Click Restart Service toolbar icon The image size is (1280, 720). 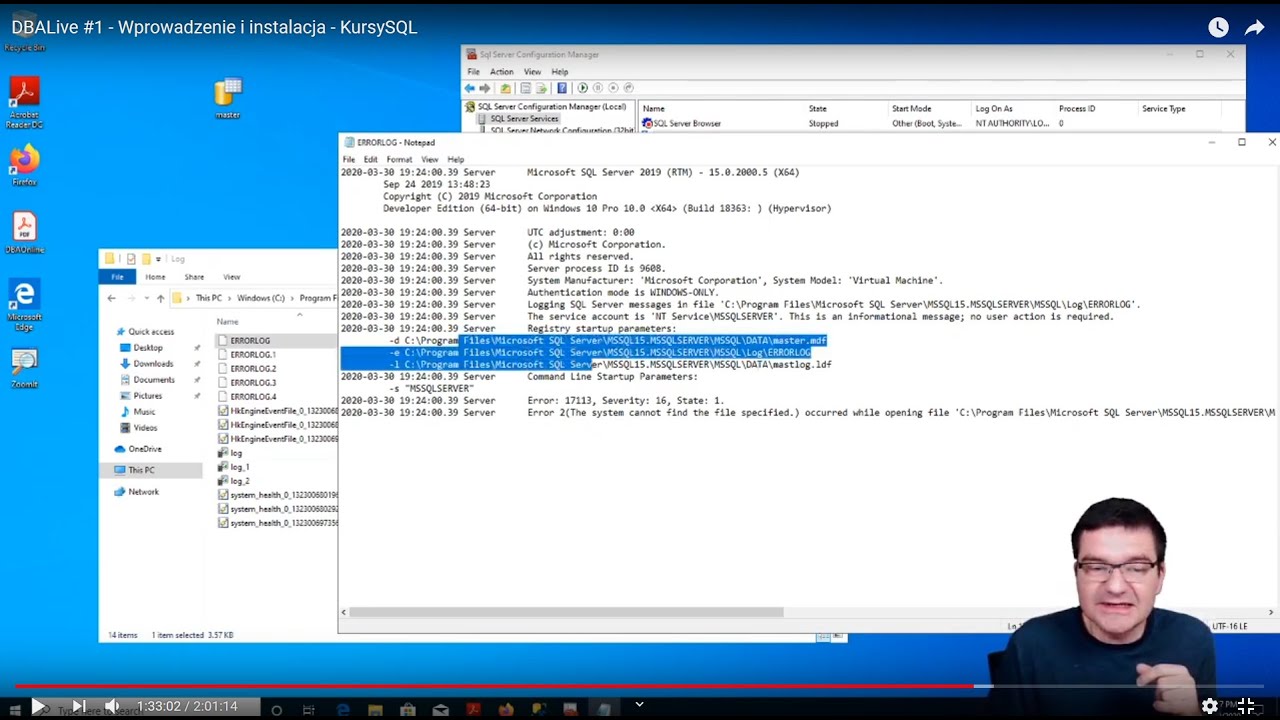[x=628, y=88]
